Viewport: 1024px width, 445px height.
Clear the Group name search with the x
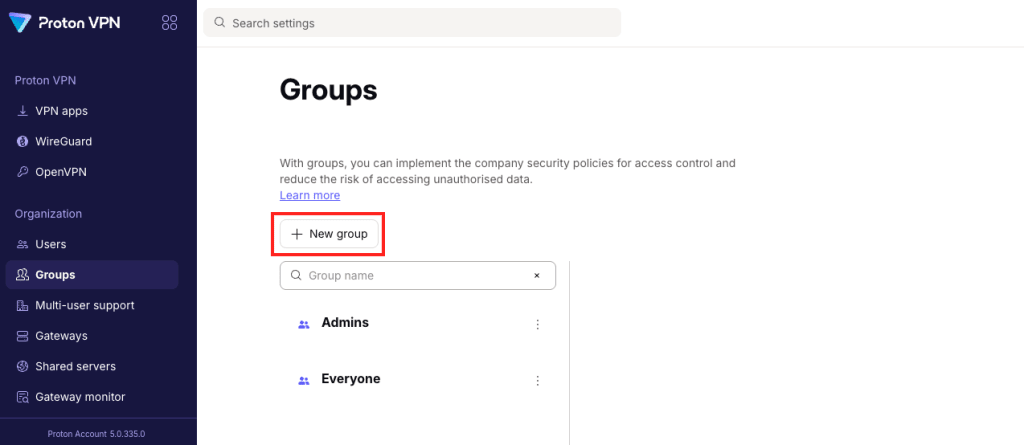click(x=537, y=276)
